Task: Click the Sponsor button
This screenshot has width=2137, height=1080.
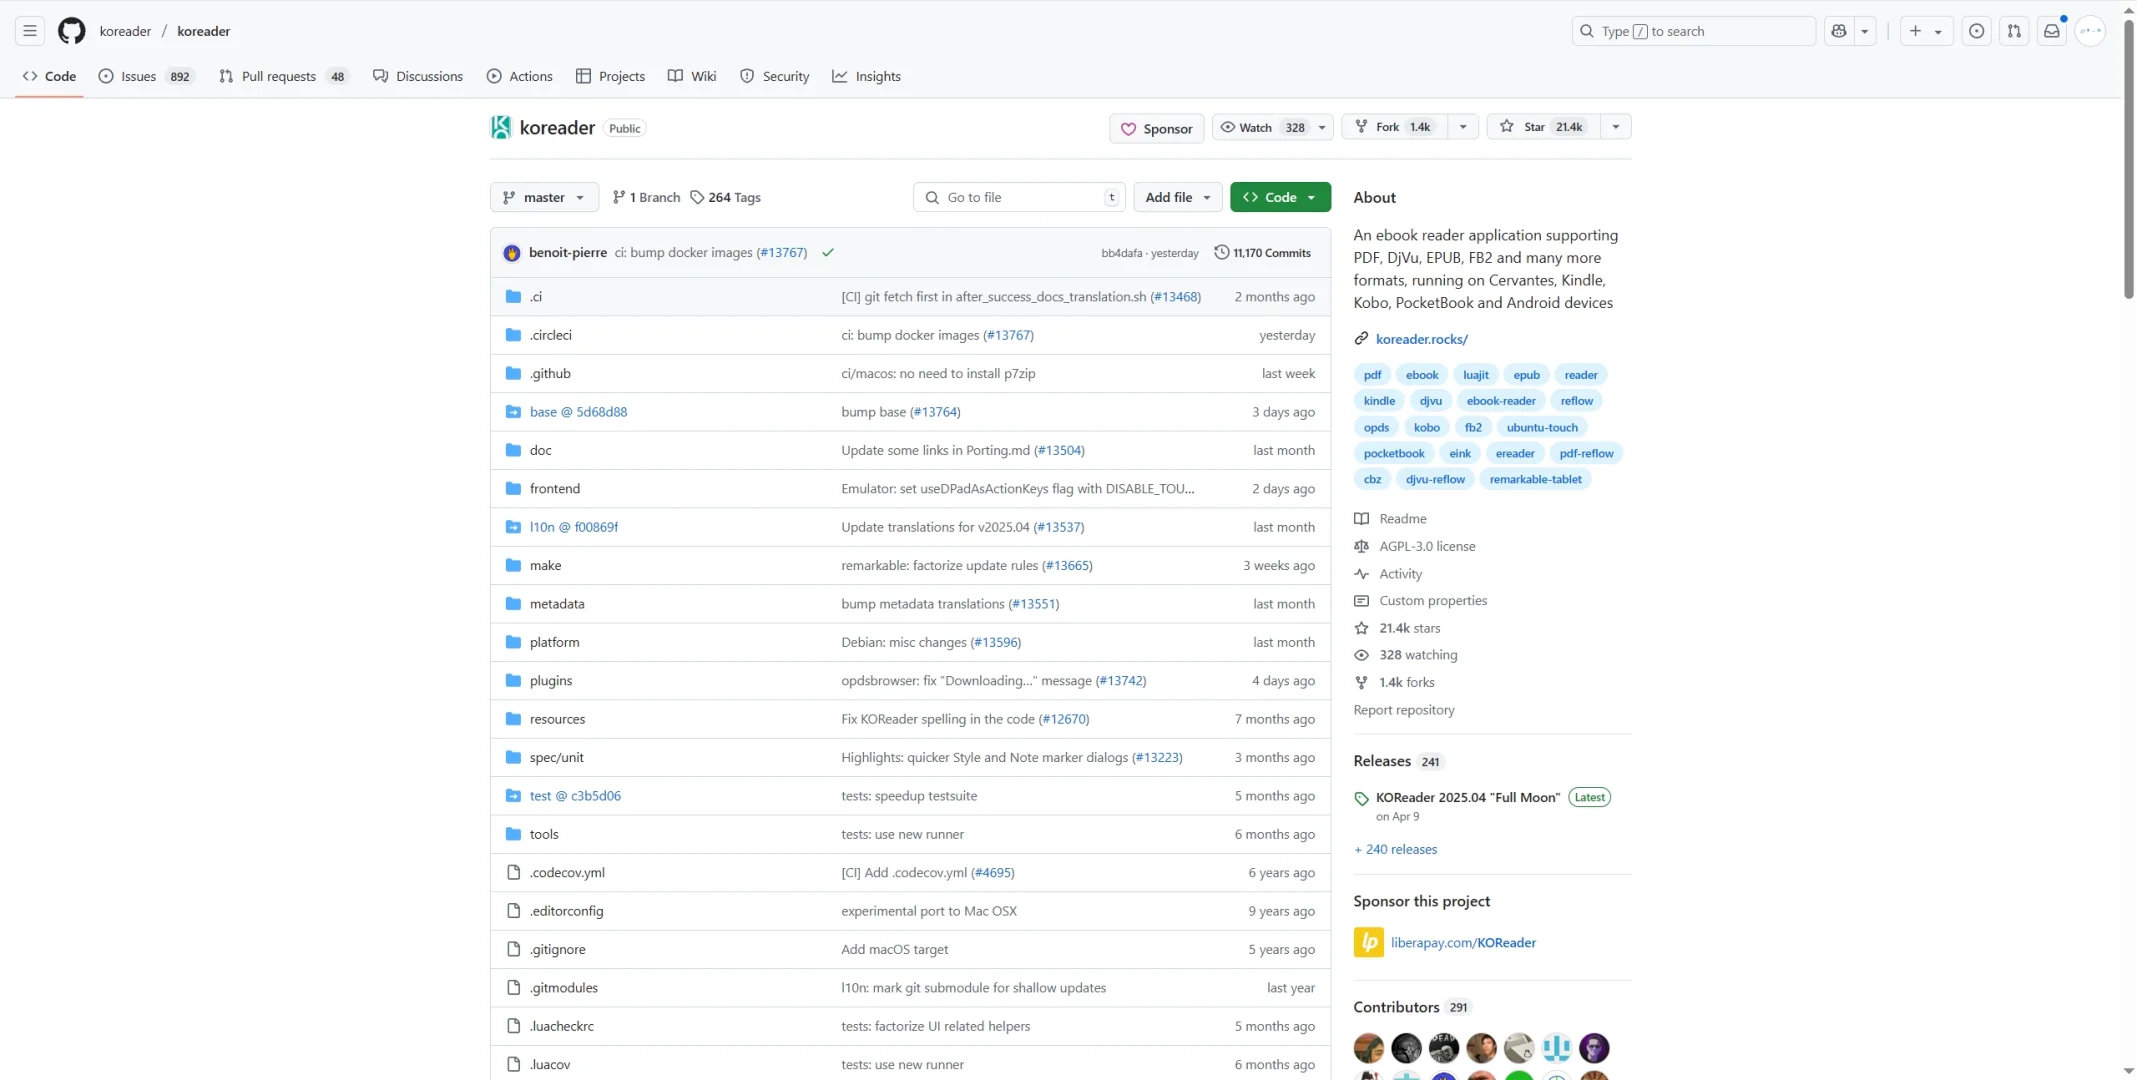Action: click(1156, 128)
